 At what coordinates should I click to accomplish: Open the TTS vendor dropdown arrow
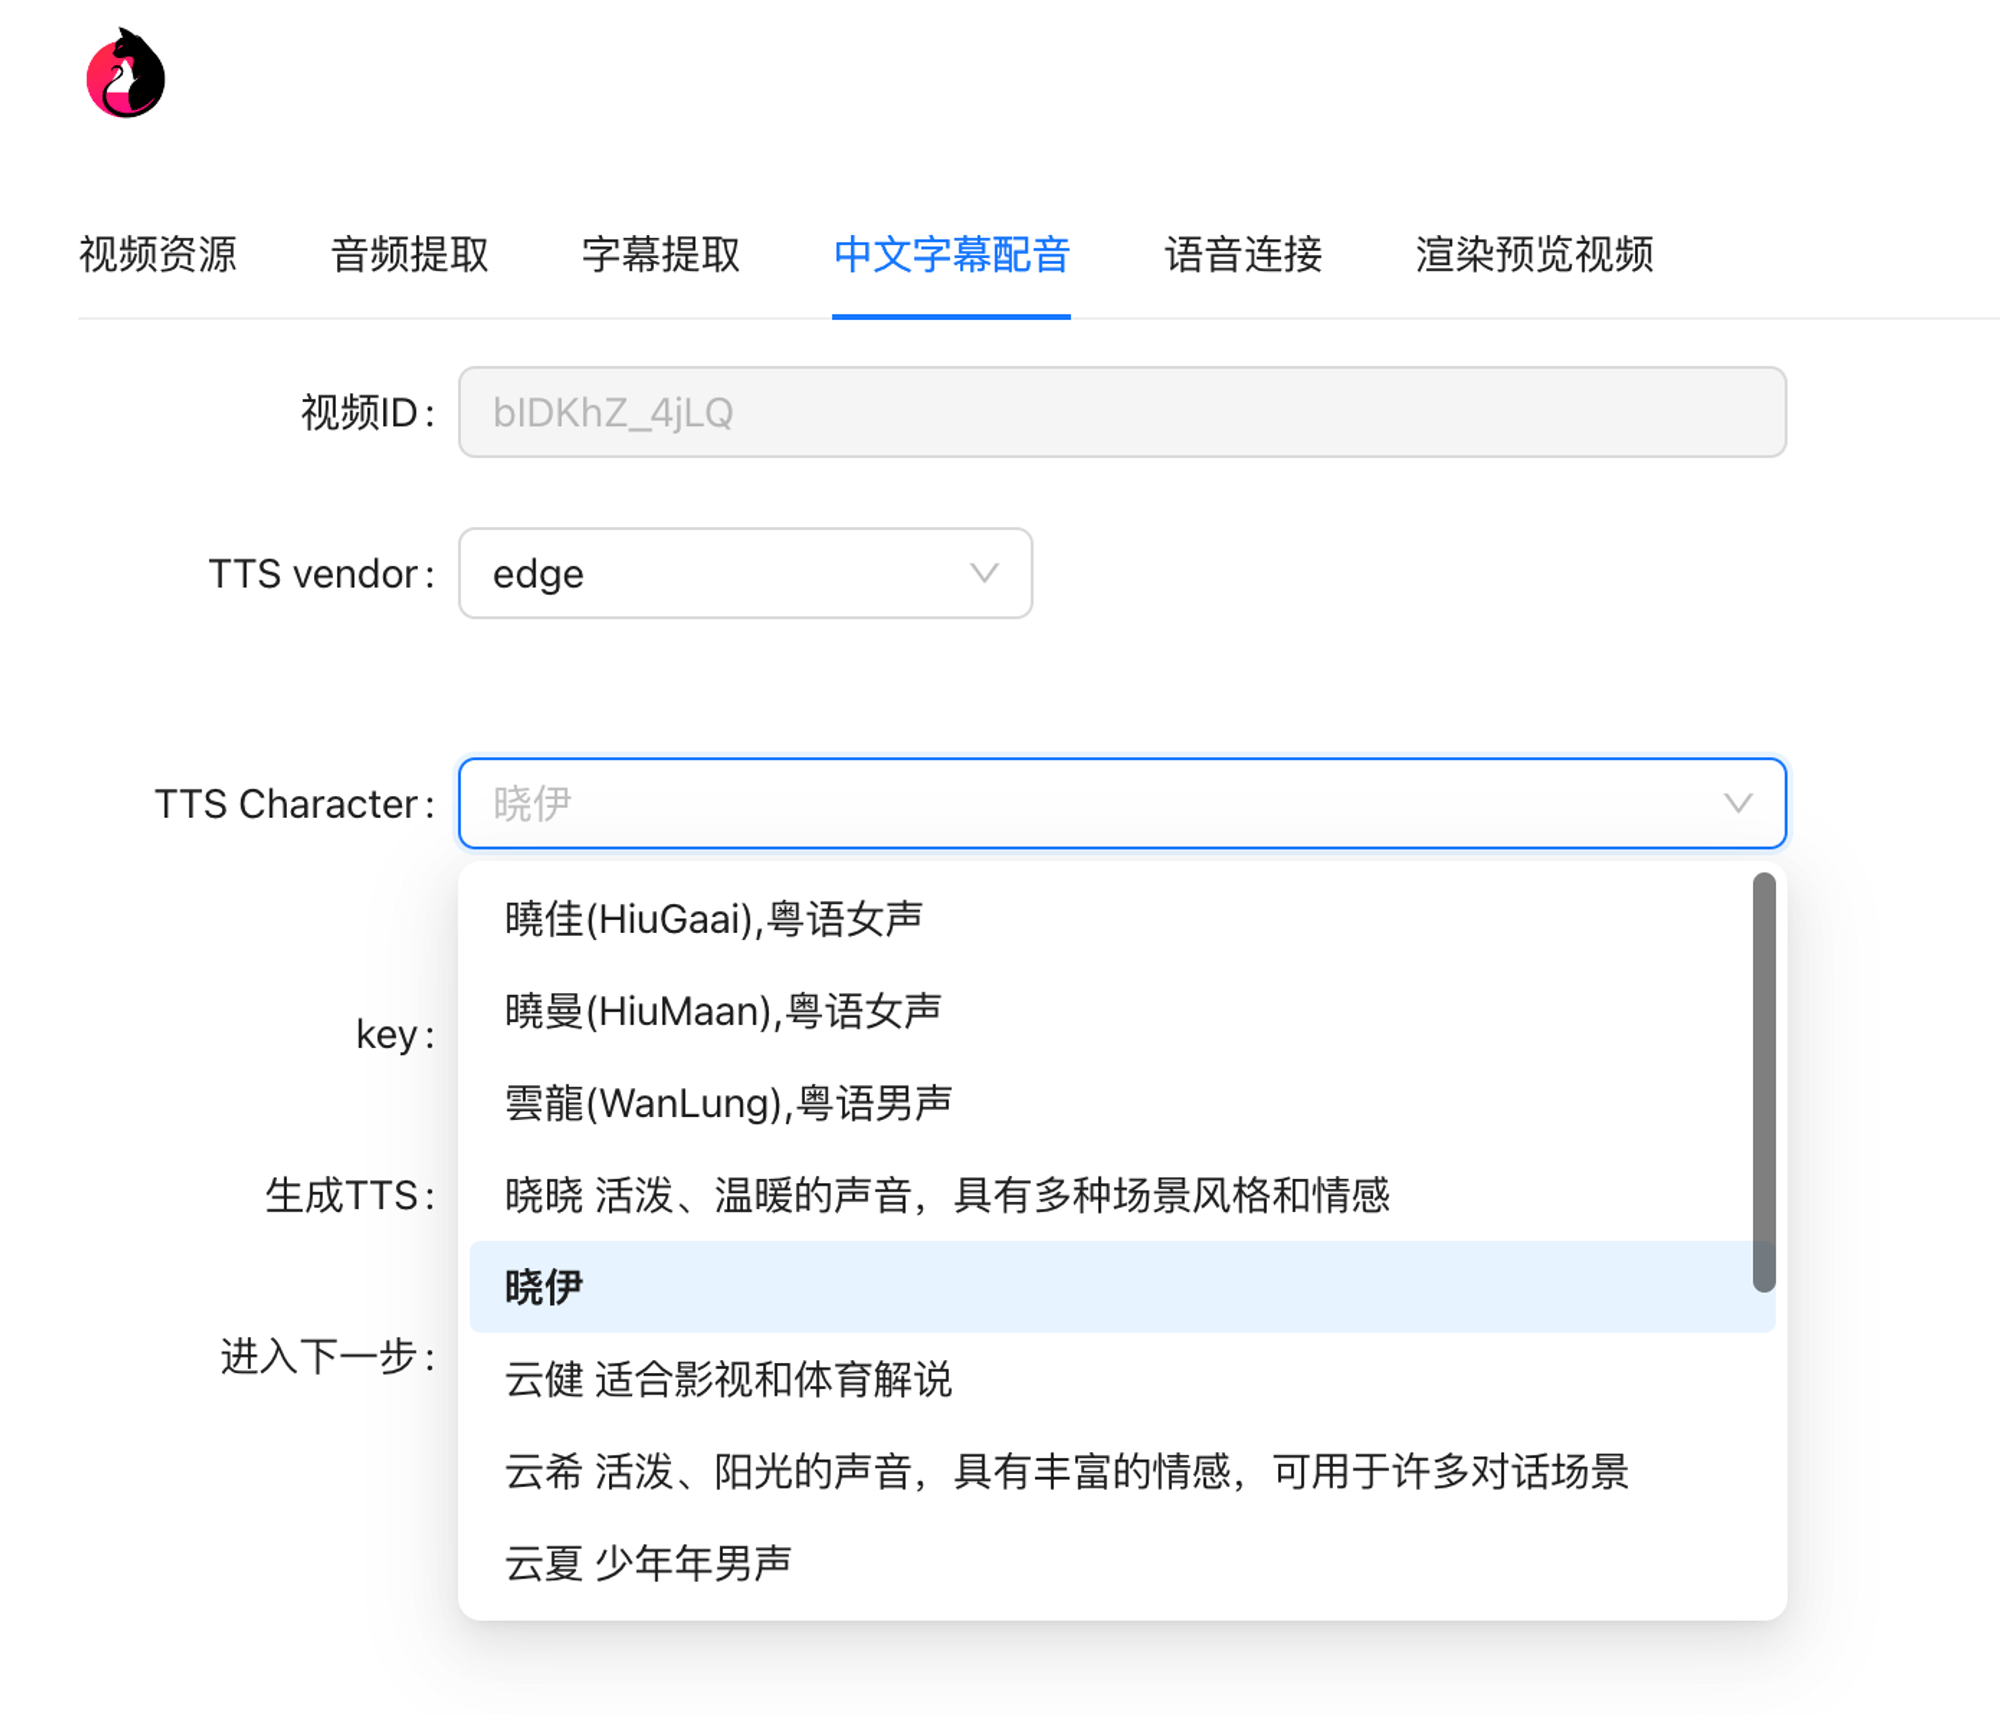[984, 573]
